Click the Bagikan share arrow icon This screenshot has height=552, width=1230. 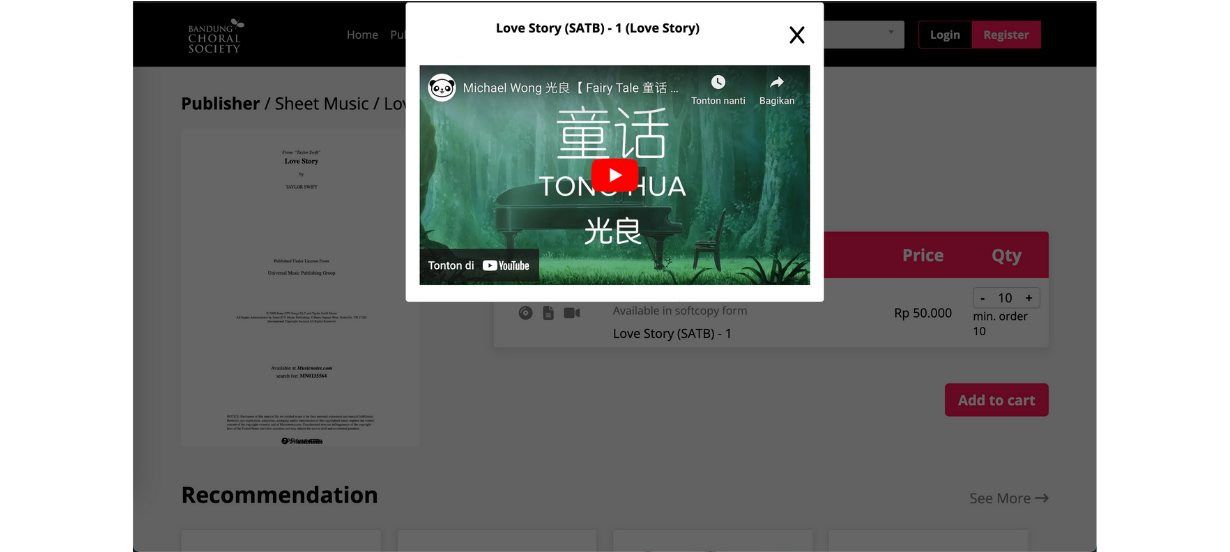776,83
